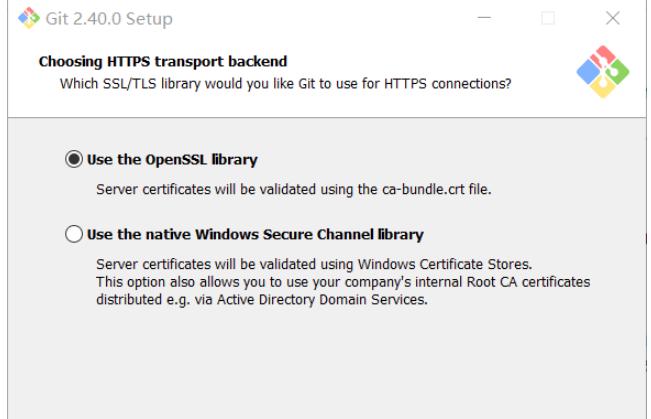Image resolution: width=651 pixels, height=419 pixels.
Task: Click the "Use the native Windows Secure Channel library" label
Action: pyautogui.click(x=255, y=235)
